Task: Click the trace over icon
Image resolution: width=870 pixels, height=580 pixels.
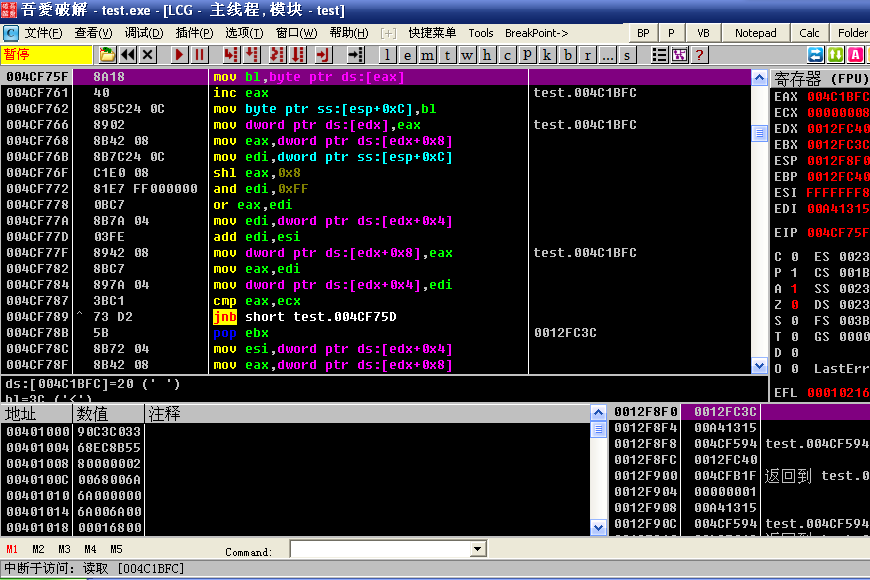Action: (x=299, y=54)
